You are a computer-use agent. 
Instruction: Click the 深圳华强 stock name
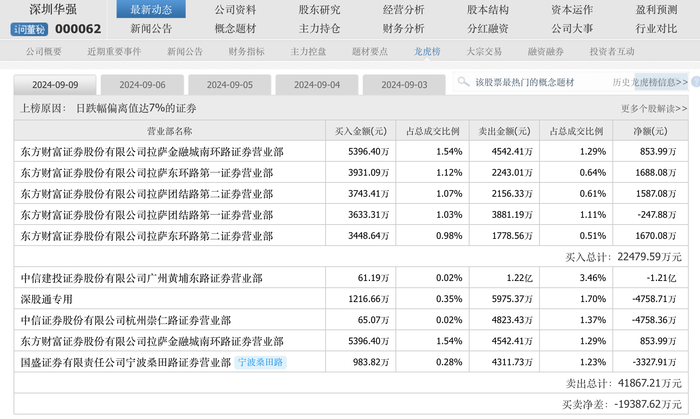[x=53, y=9]
